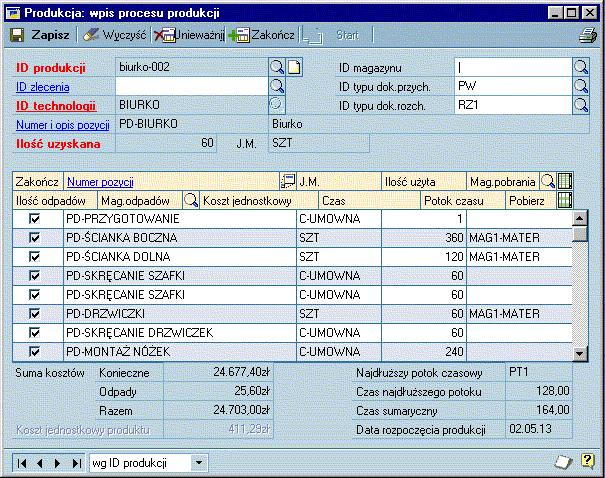
Task: Click into the ID zlecenia input field
Action: pyautogui.click(x=192, y=86)
